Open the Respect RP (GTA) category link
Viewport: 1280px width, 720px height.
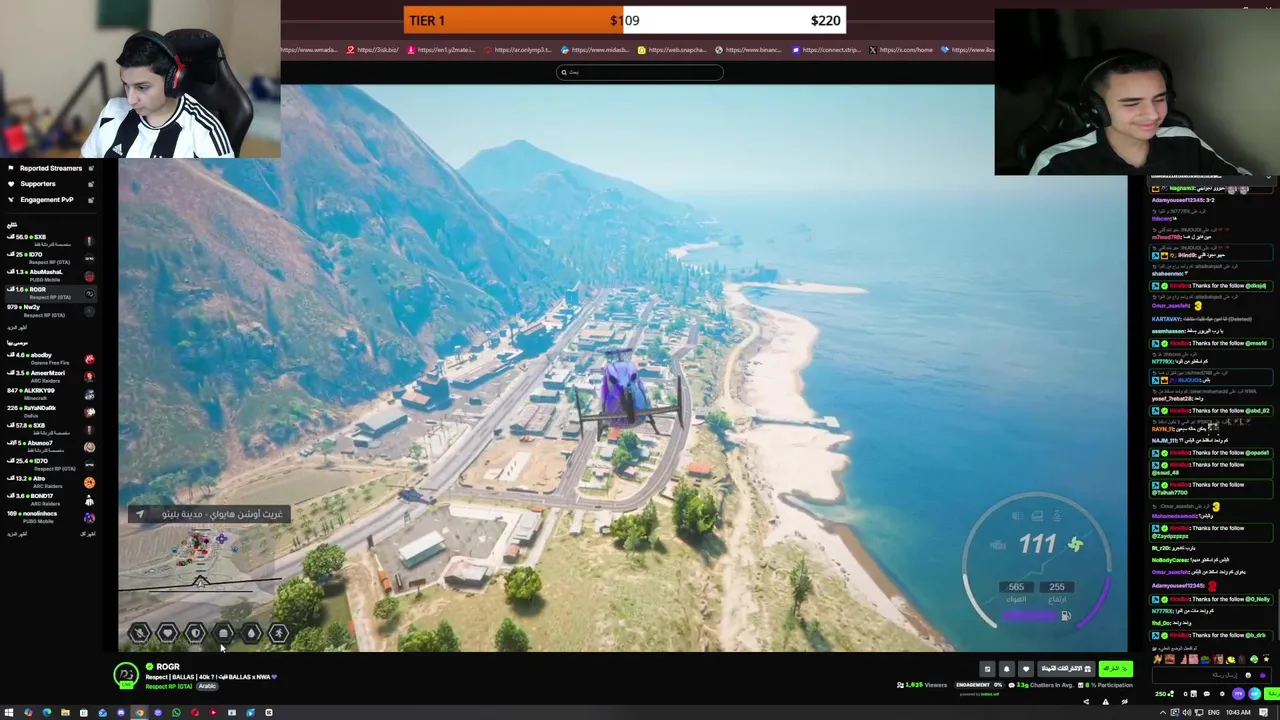pos(169,686)
